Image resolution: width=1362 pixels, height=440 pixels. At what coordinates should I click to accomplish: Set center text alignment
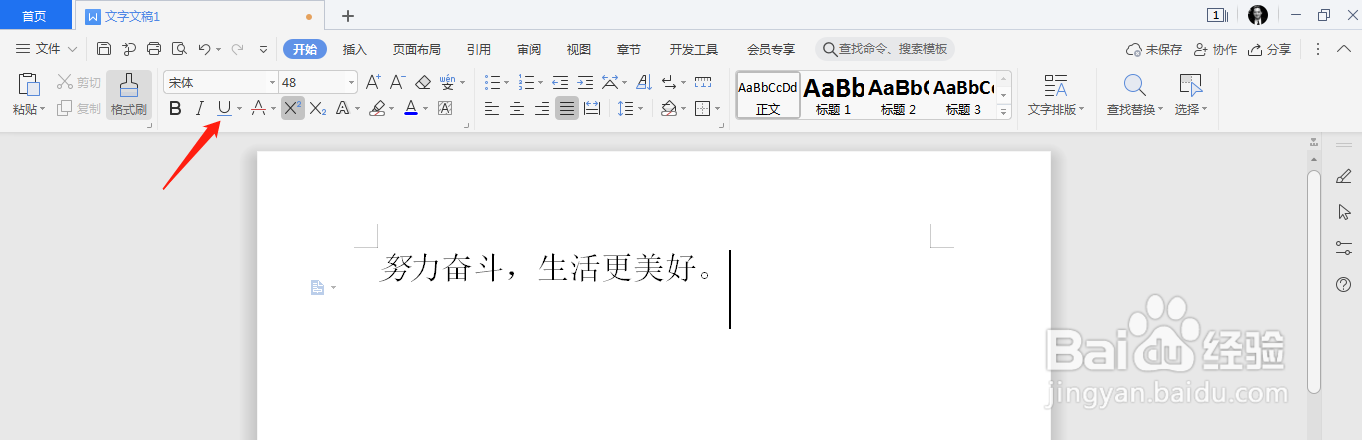tap(517, 108)
